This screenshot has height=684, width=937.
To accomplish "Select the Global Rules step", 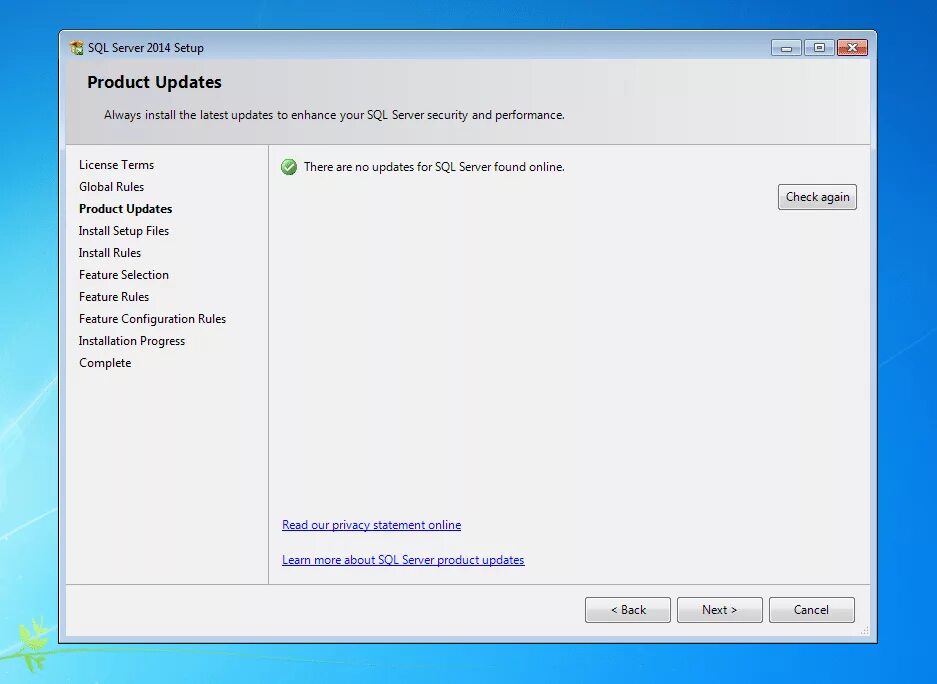I will (x=111, y=187).
